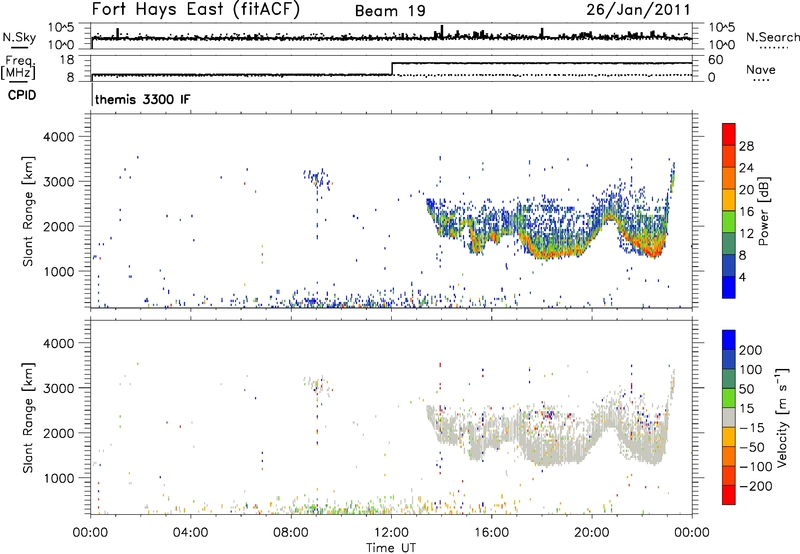
Task: Click the '24' Power colorbar tick
Action: click(x=746, y=168)
